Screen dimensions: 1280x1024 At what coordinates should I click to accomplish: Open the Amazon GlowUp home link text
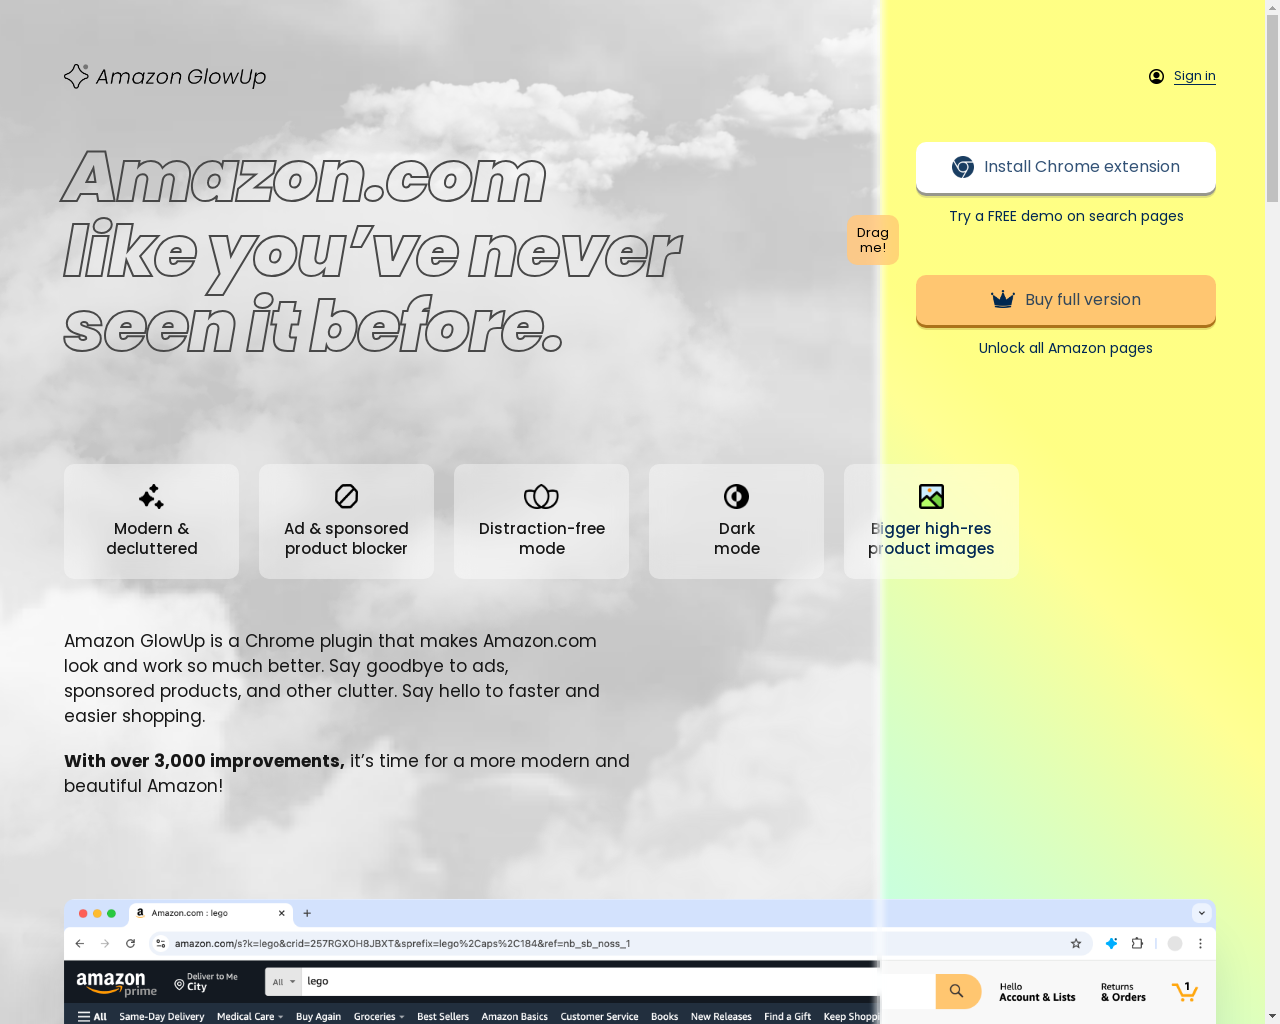[181, 77]
